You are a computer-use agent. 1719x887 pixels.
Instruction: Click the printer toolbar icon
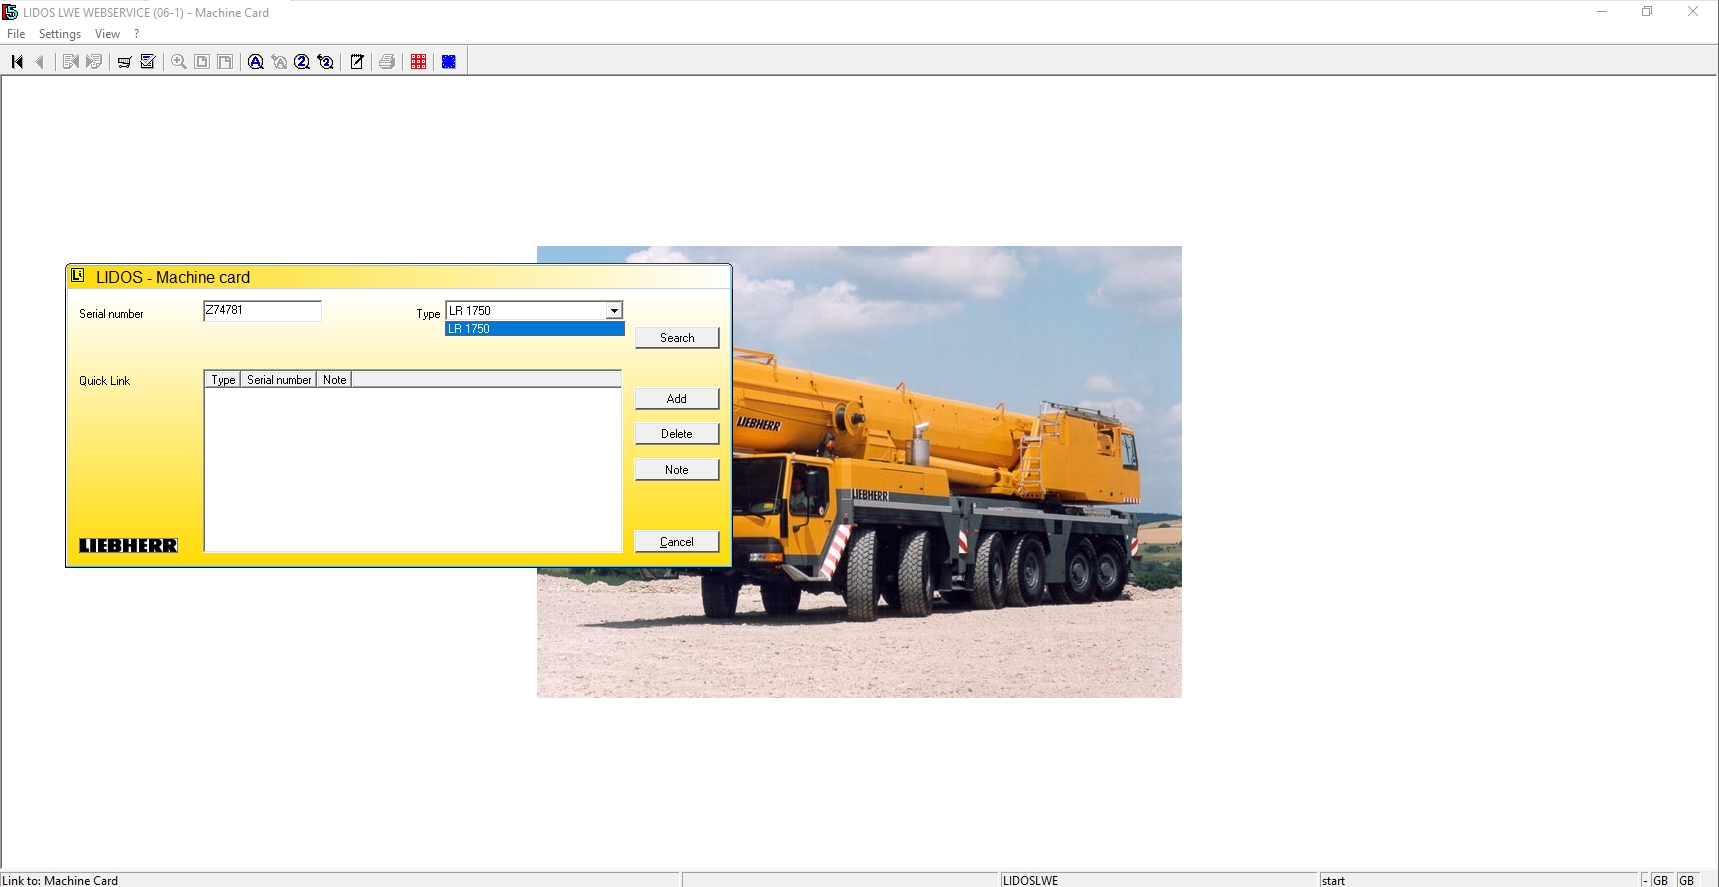387,62
